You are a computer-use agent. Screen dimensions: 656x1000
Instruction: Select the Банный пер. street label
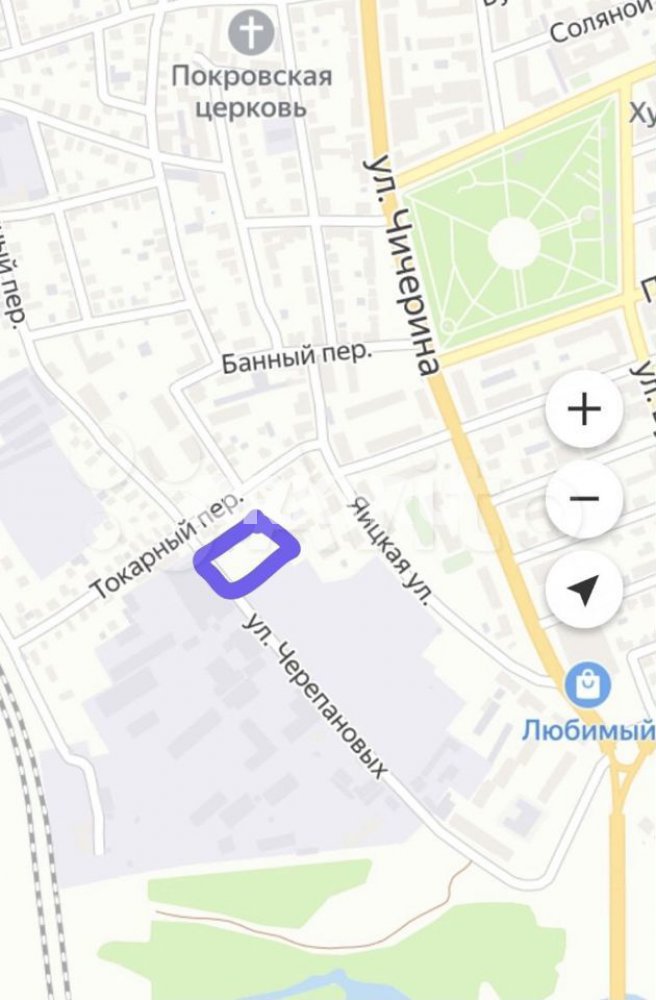296,358
